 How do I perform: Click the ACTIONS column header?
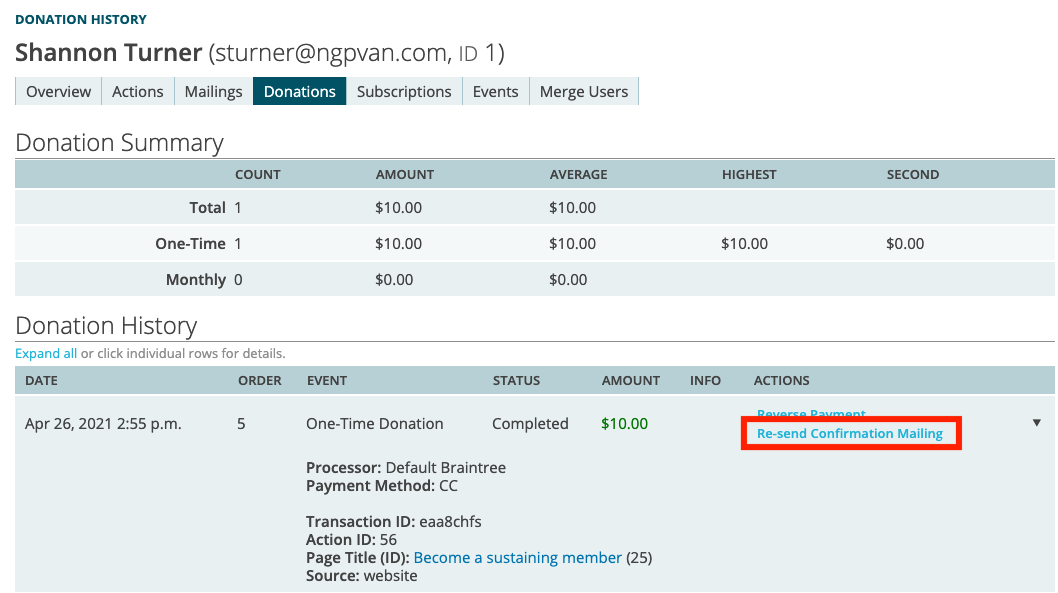(x=781, y=380)
